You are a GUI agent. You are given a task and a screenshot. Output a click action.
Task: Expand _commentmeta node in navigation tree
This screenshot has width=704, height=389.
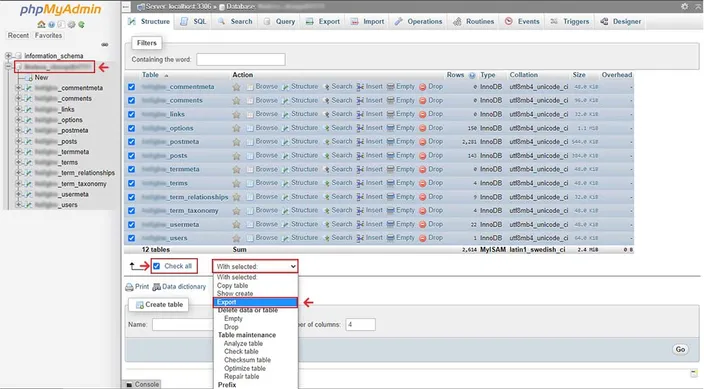point(18,88)
